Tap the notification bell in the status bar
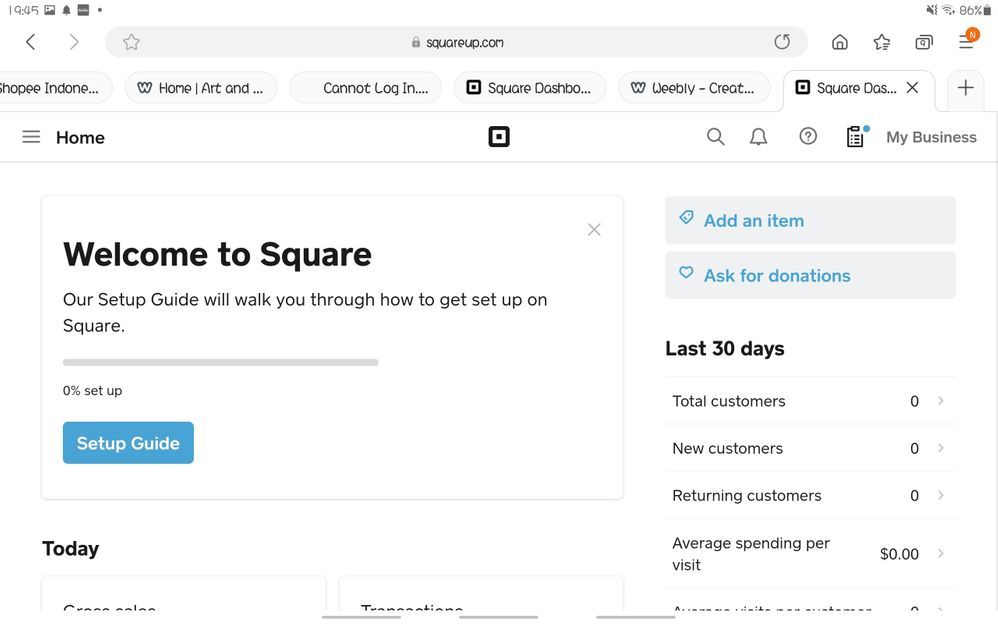 66,10
